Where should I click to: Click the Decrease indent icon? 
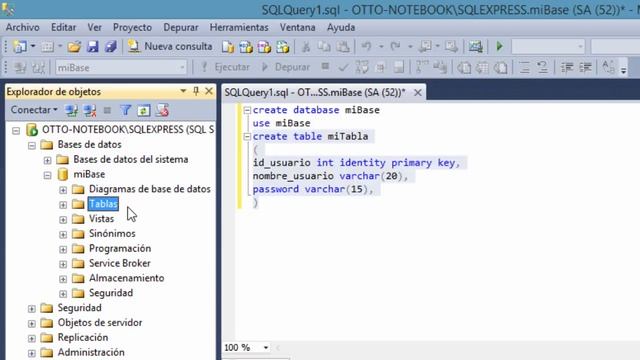567,67
